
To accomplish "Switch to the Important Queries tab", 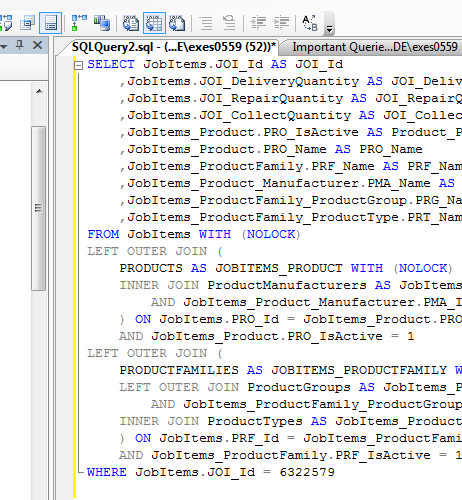I will point(375,47).
